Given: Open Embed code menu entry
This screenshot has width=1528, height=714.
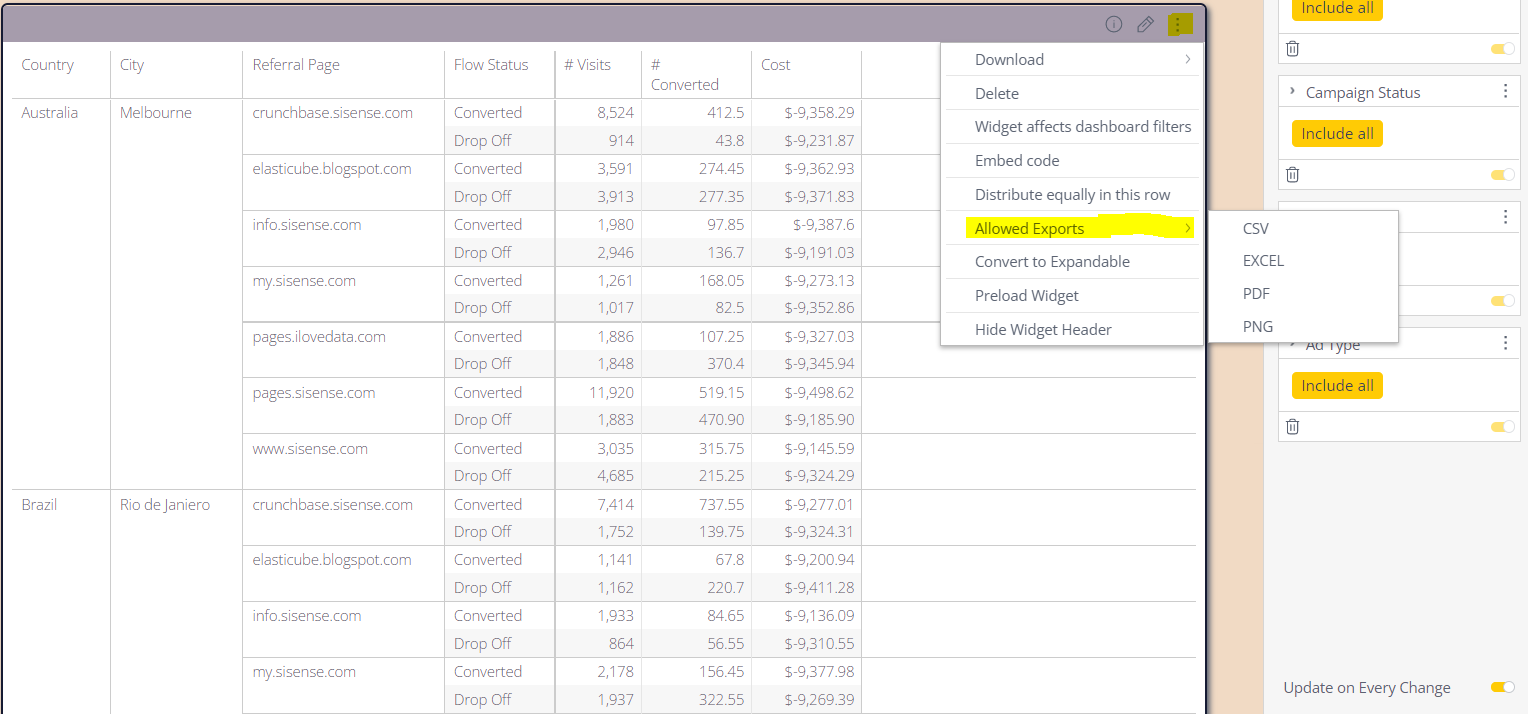Looking at the screenshot, I should (1071, 160).
